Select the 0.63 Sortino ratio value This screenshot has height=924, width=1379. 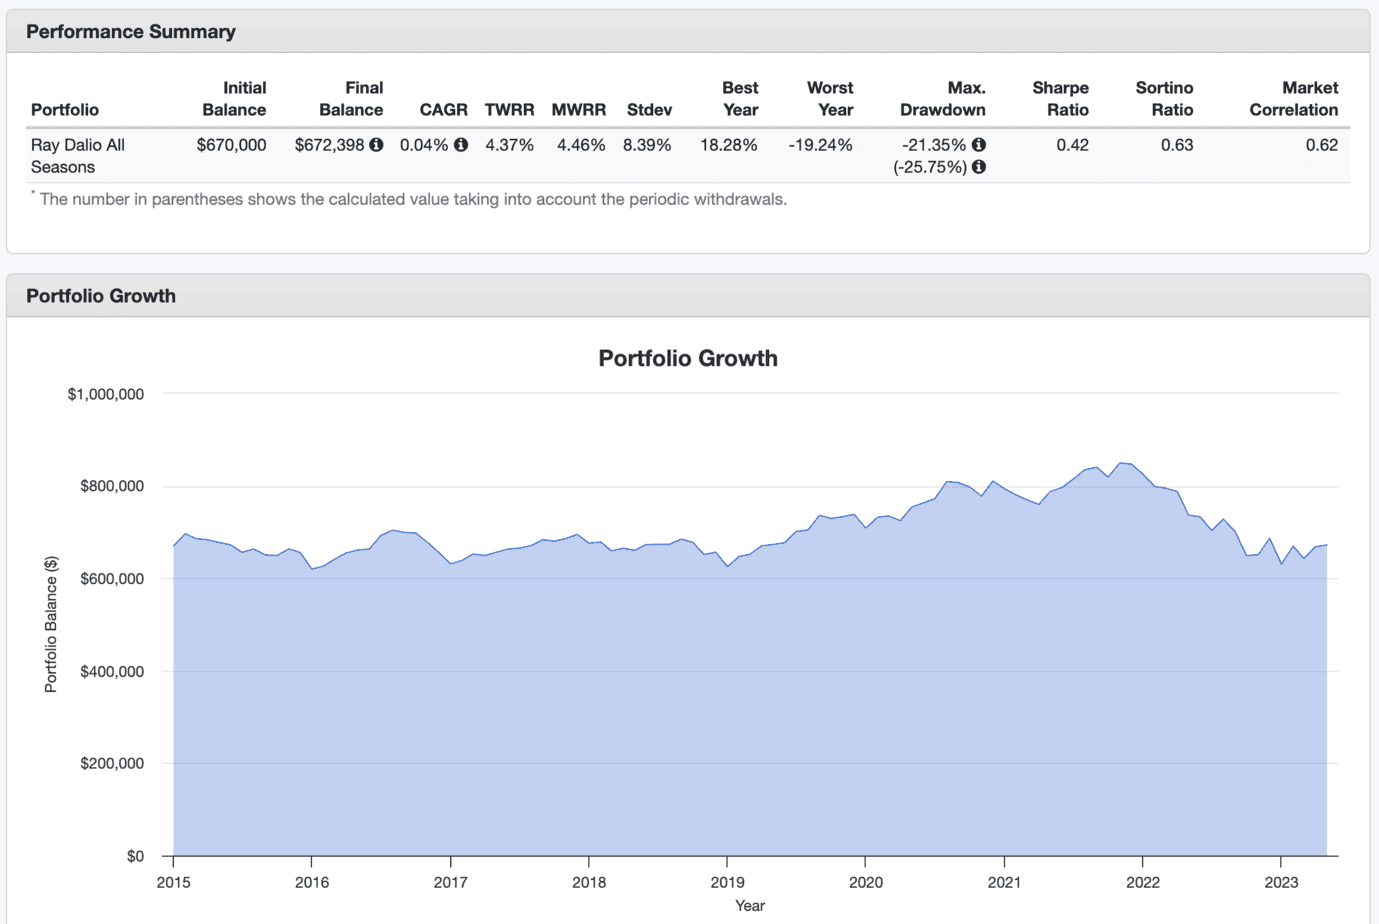pyautogui.click(x=1177, y=145)
